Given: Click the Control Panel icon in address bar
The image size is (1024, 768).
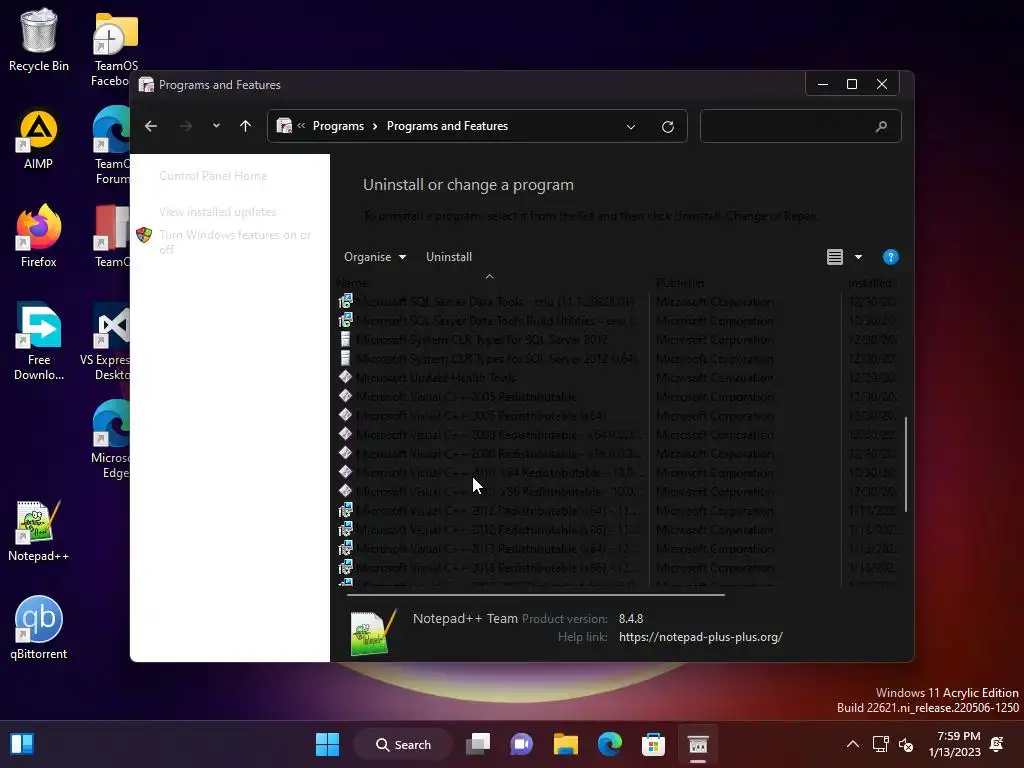Looking at the screenshot, I should [x=284, y=125].
